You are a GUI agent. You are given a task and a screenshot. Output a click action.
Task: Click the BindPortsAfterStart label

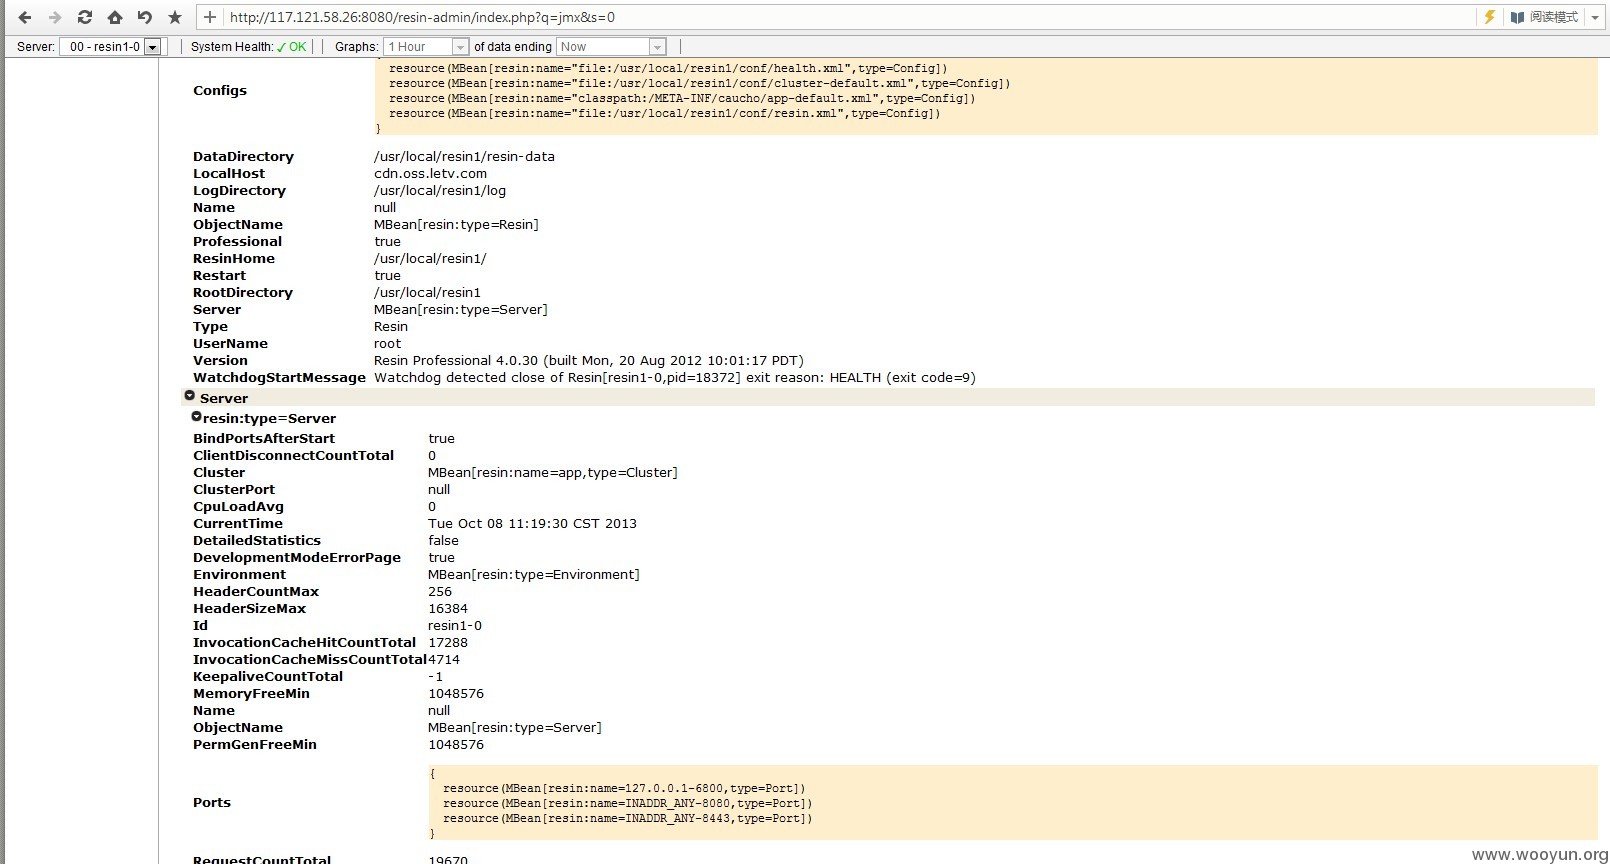point(264,438)
